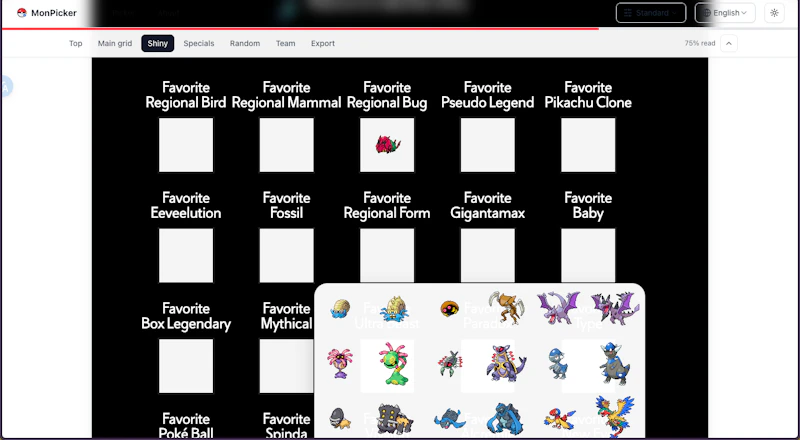Click the filled Favorite Regional Bug slot
The height and width of the screenshot is (440, 800).
point(387,145)
